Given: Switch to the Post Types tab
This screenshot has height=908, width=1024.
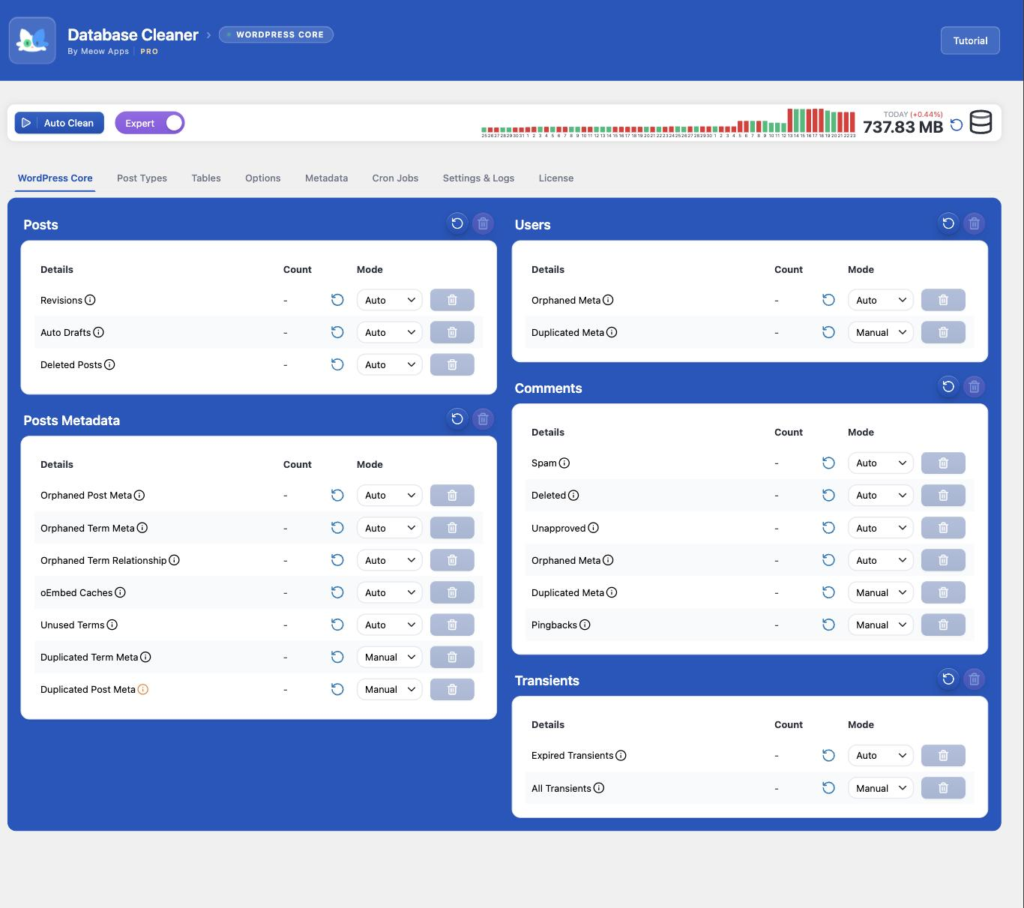Looking at the screenshot, I should point(142,178).
